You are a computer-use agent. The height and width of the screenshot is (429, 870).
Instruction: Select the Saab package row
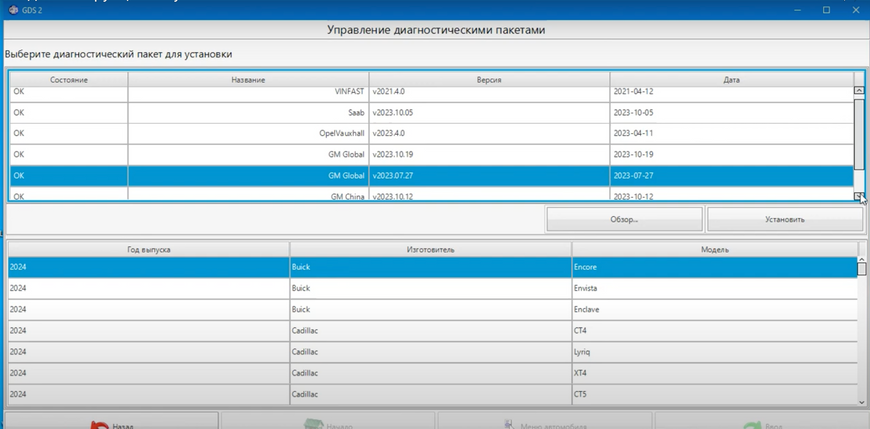coord(432,113)
